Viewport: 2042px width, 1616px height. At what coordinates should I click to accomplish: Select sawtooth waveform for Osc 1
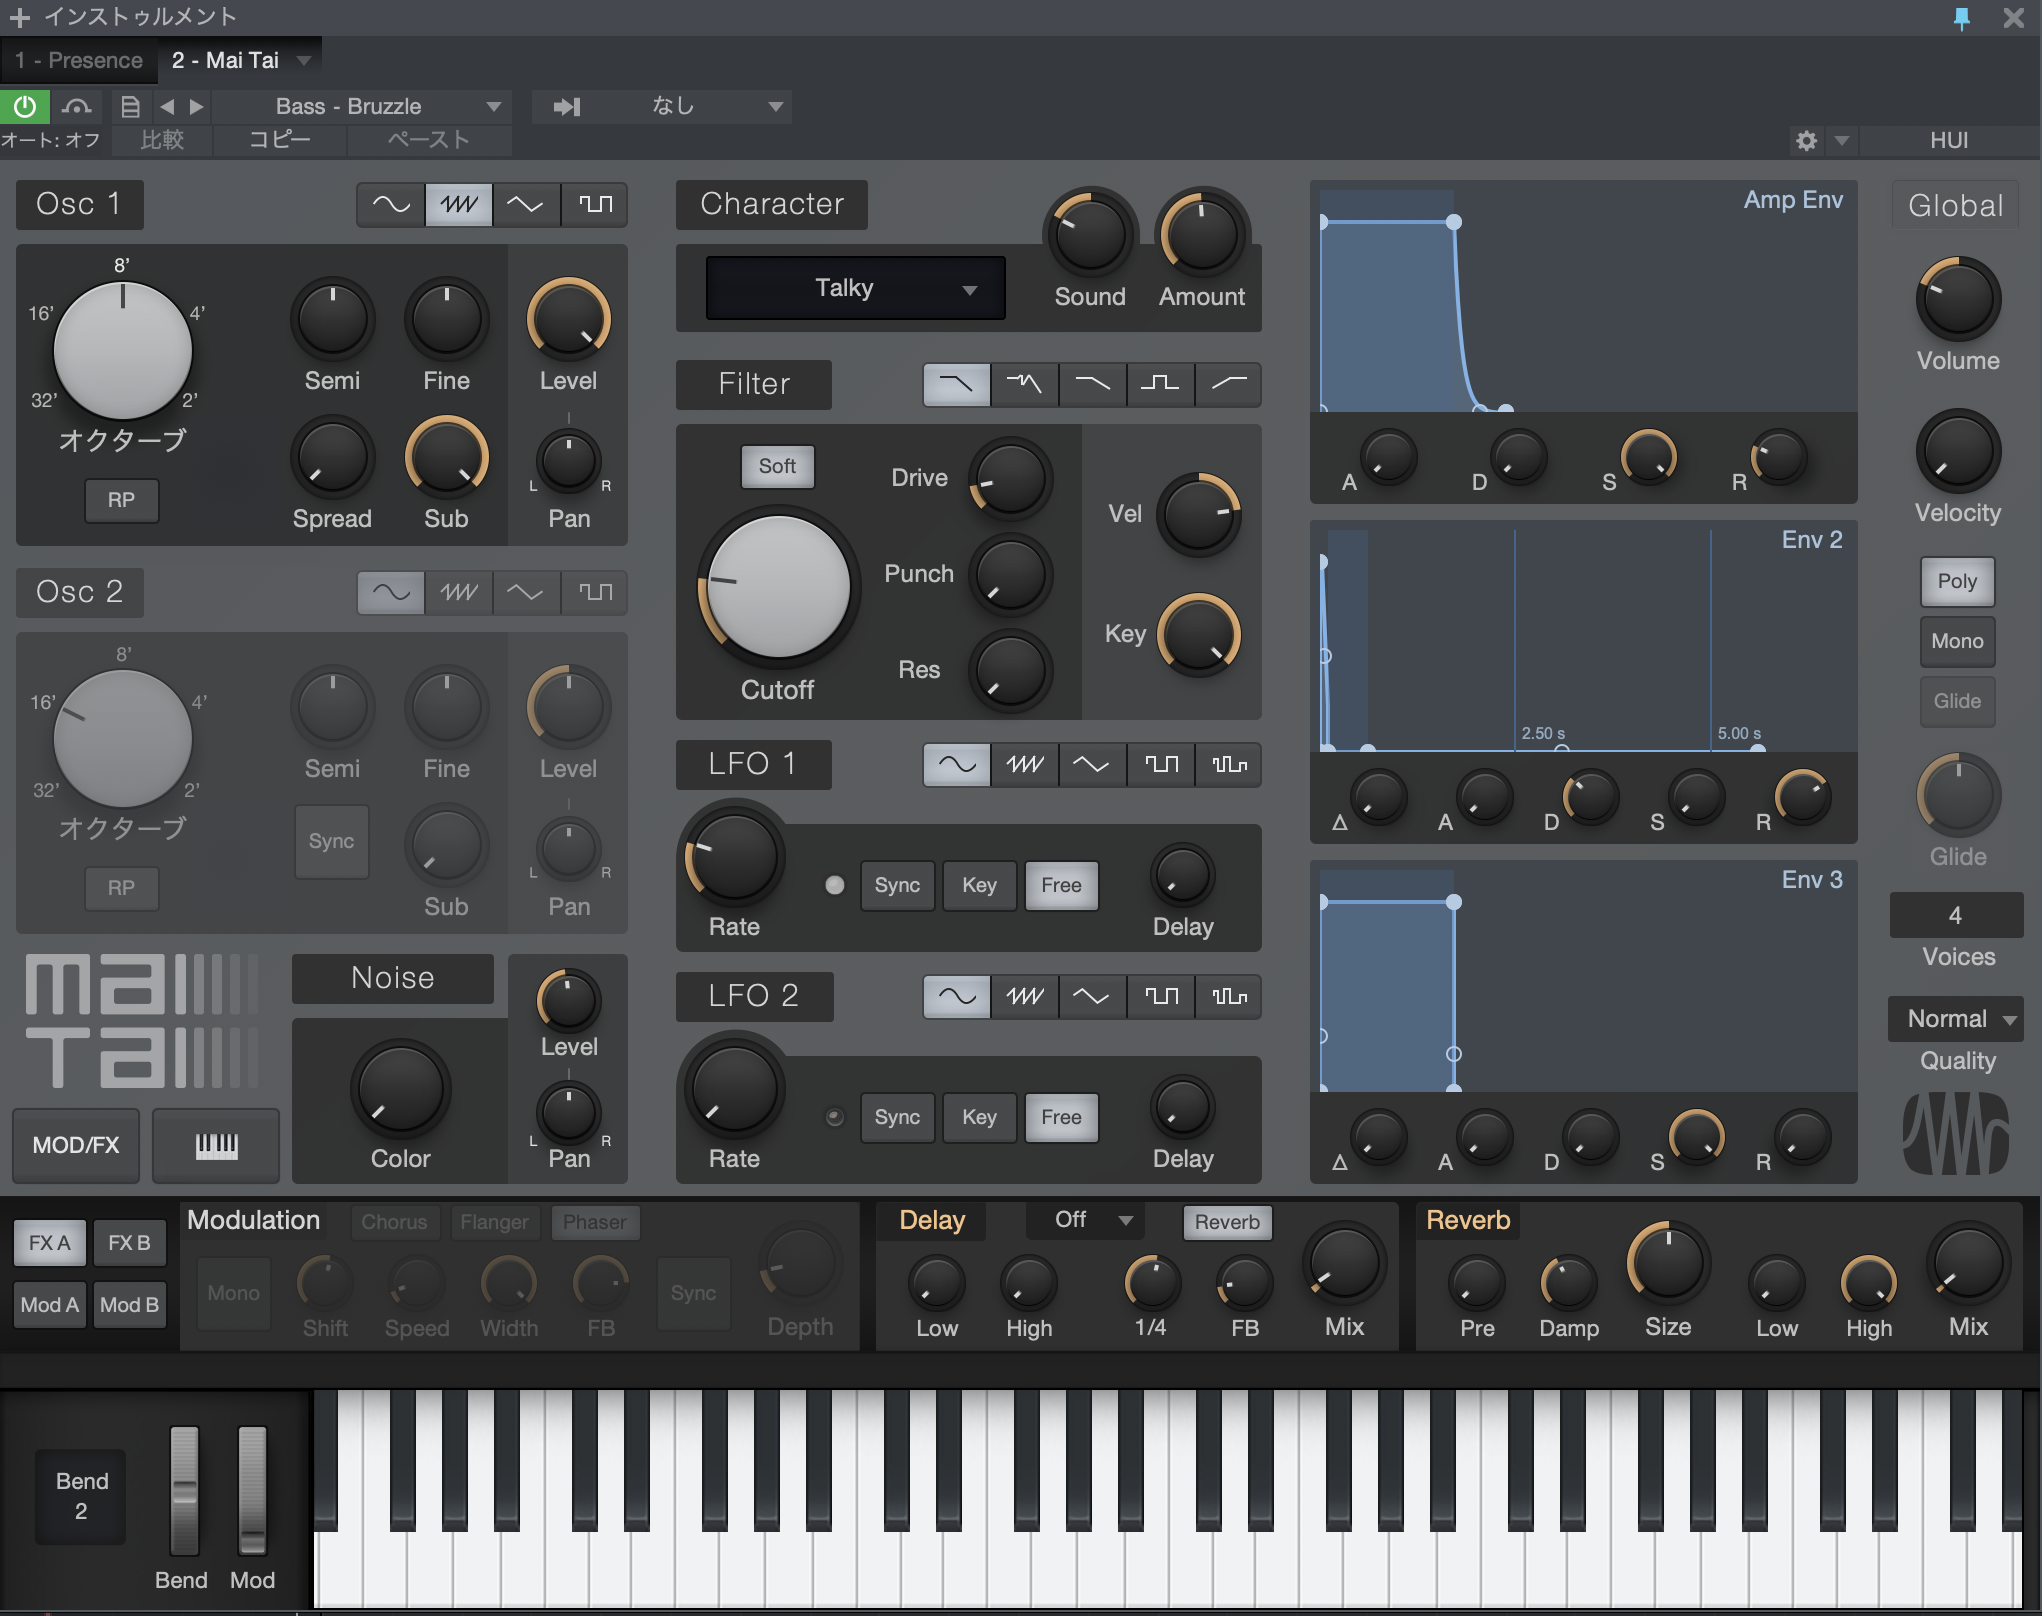click(459, 204)
